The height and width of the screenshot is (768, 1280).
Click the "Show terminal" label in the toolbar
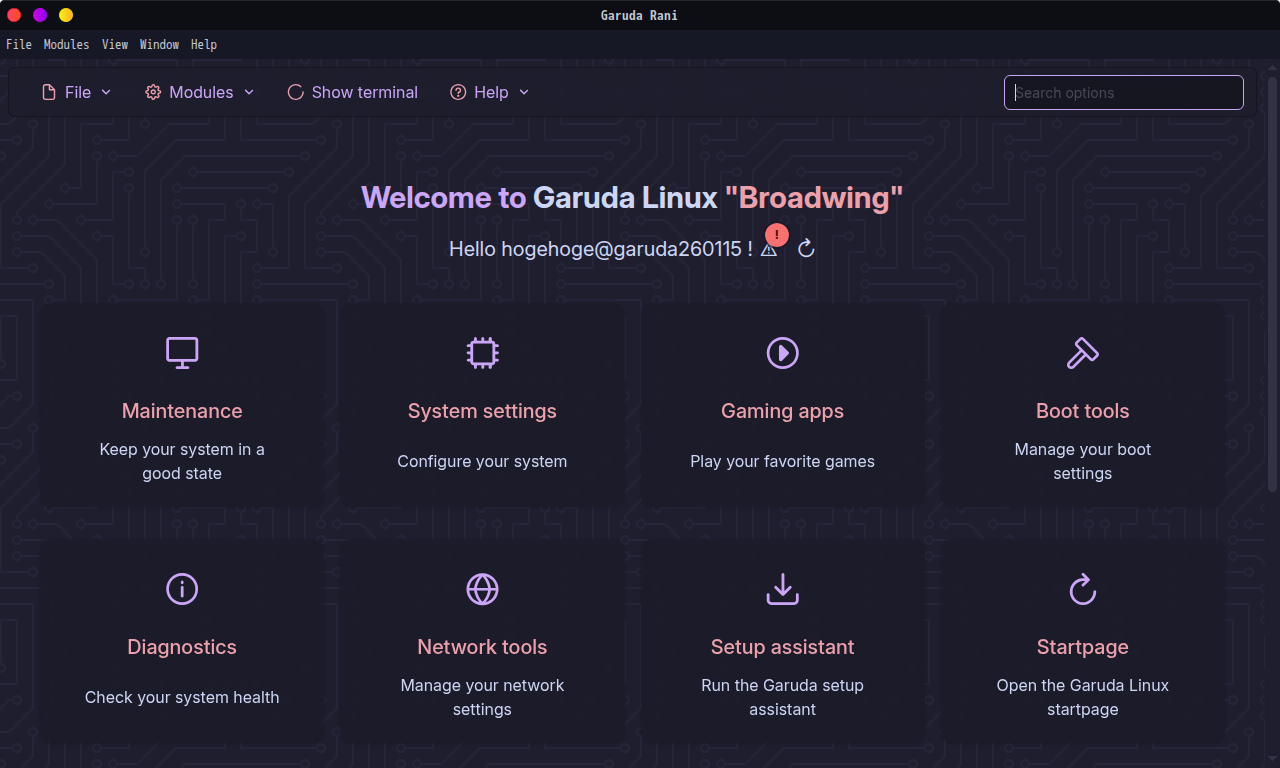tap(365, 92)
